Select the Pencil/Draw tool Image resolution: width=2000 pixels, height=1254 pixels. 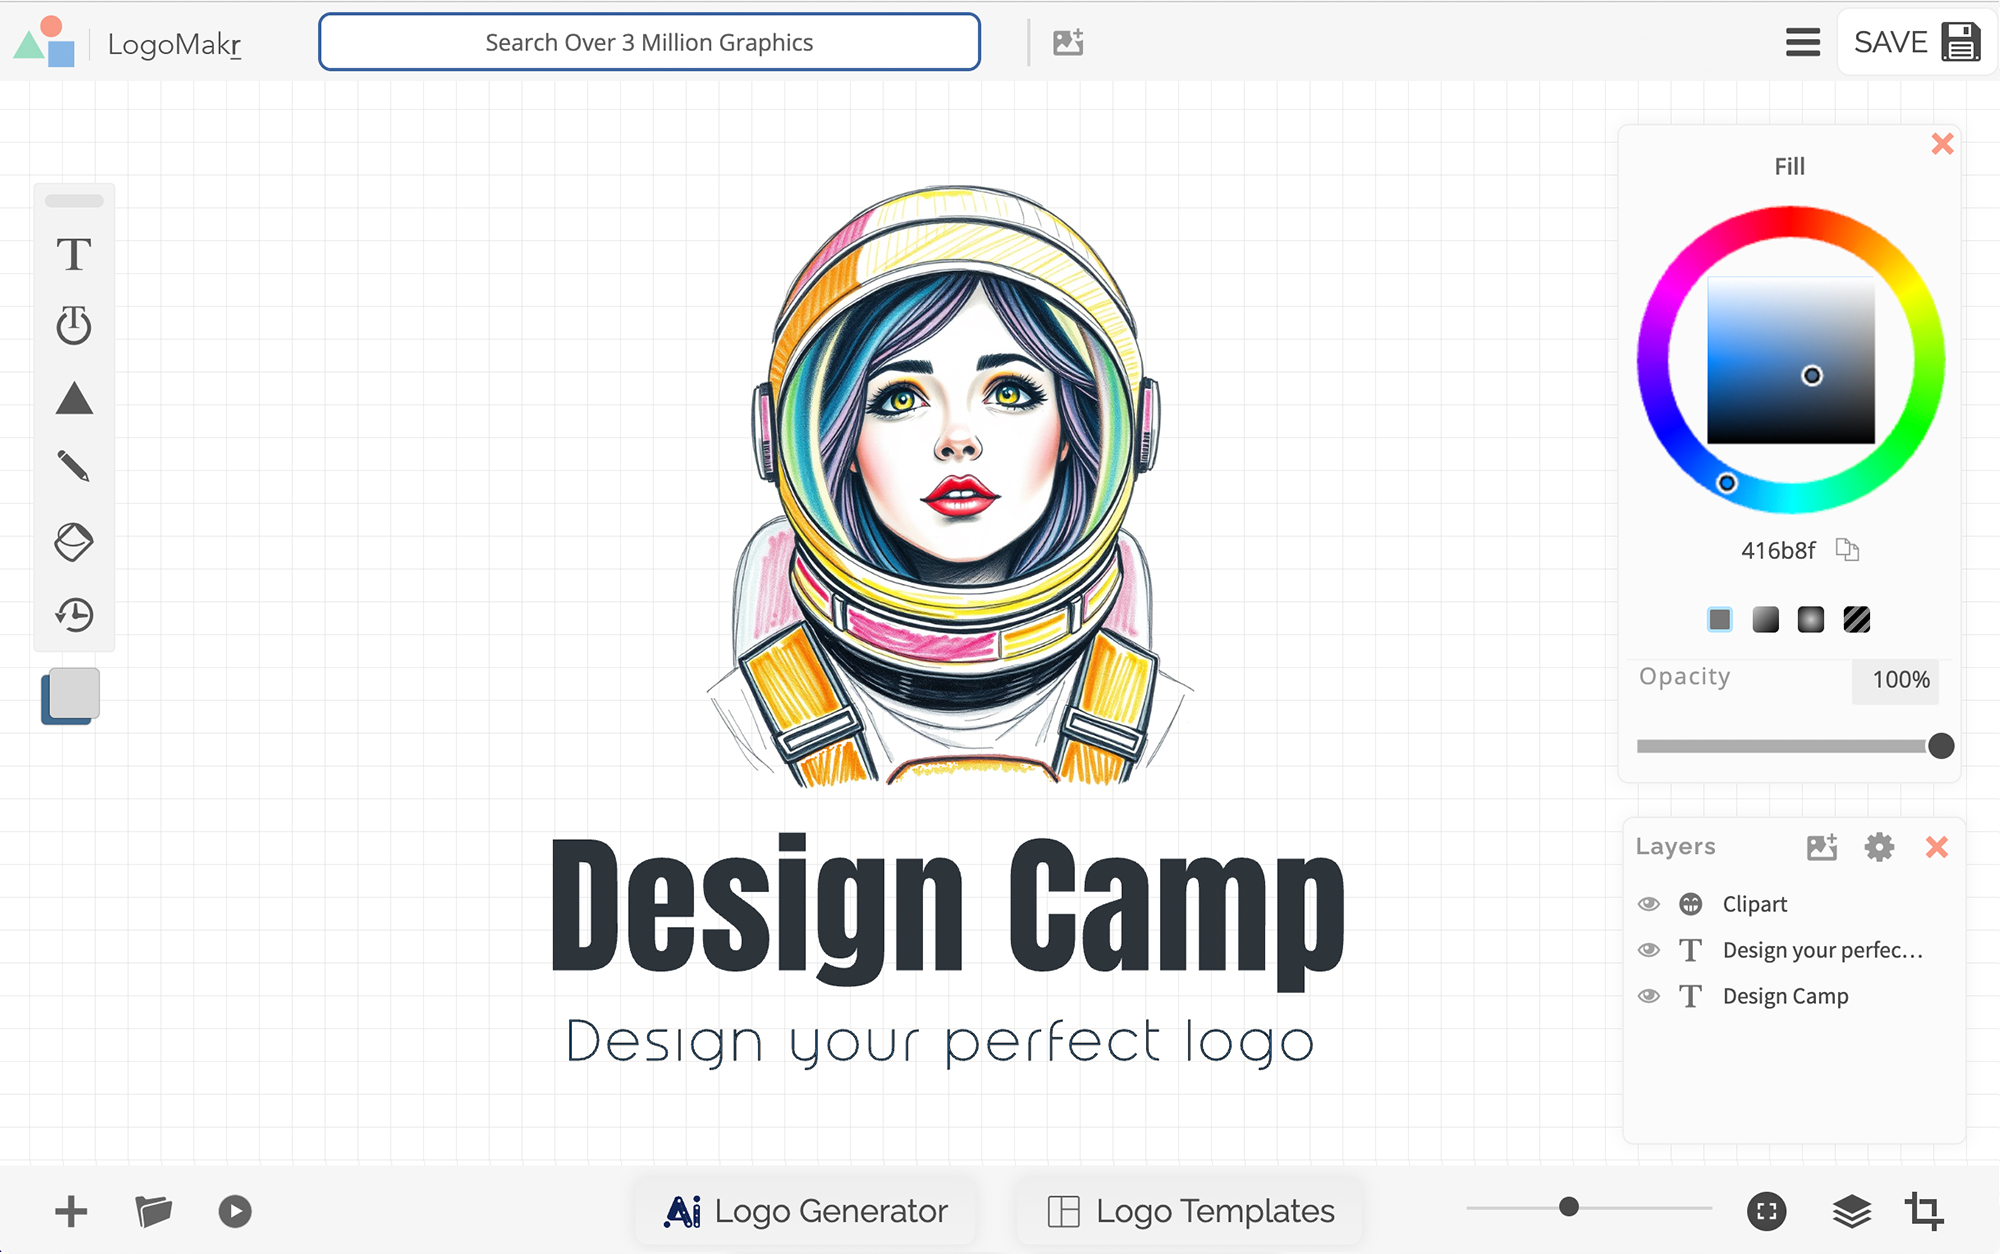click(x=74, y=470)
